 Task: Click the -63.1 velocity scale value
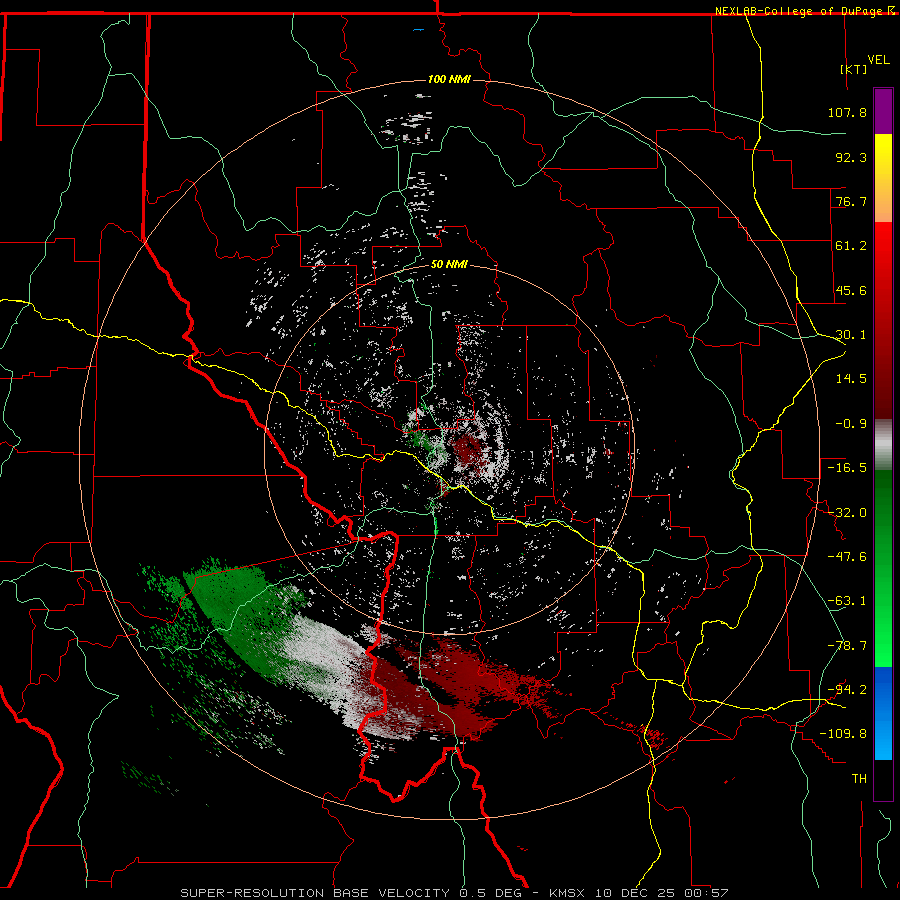click(x=847, y=601)
